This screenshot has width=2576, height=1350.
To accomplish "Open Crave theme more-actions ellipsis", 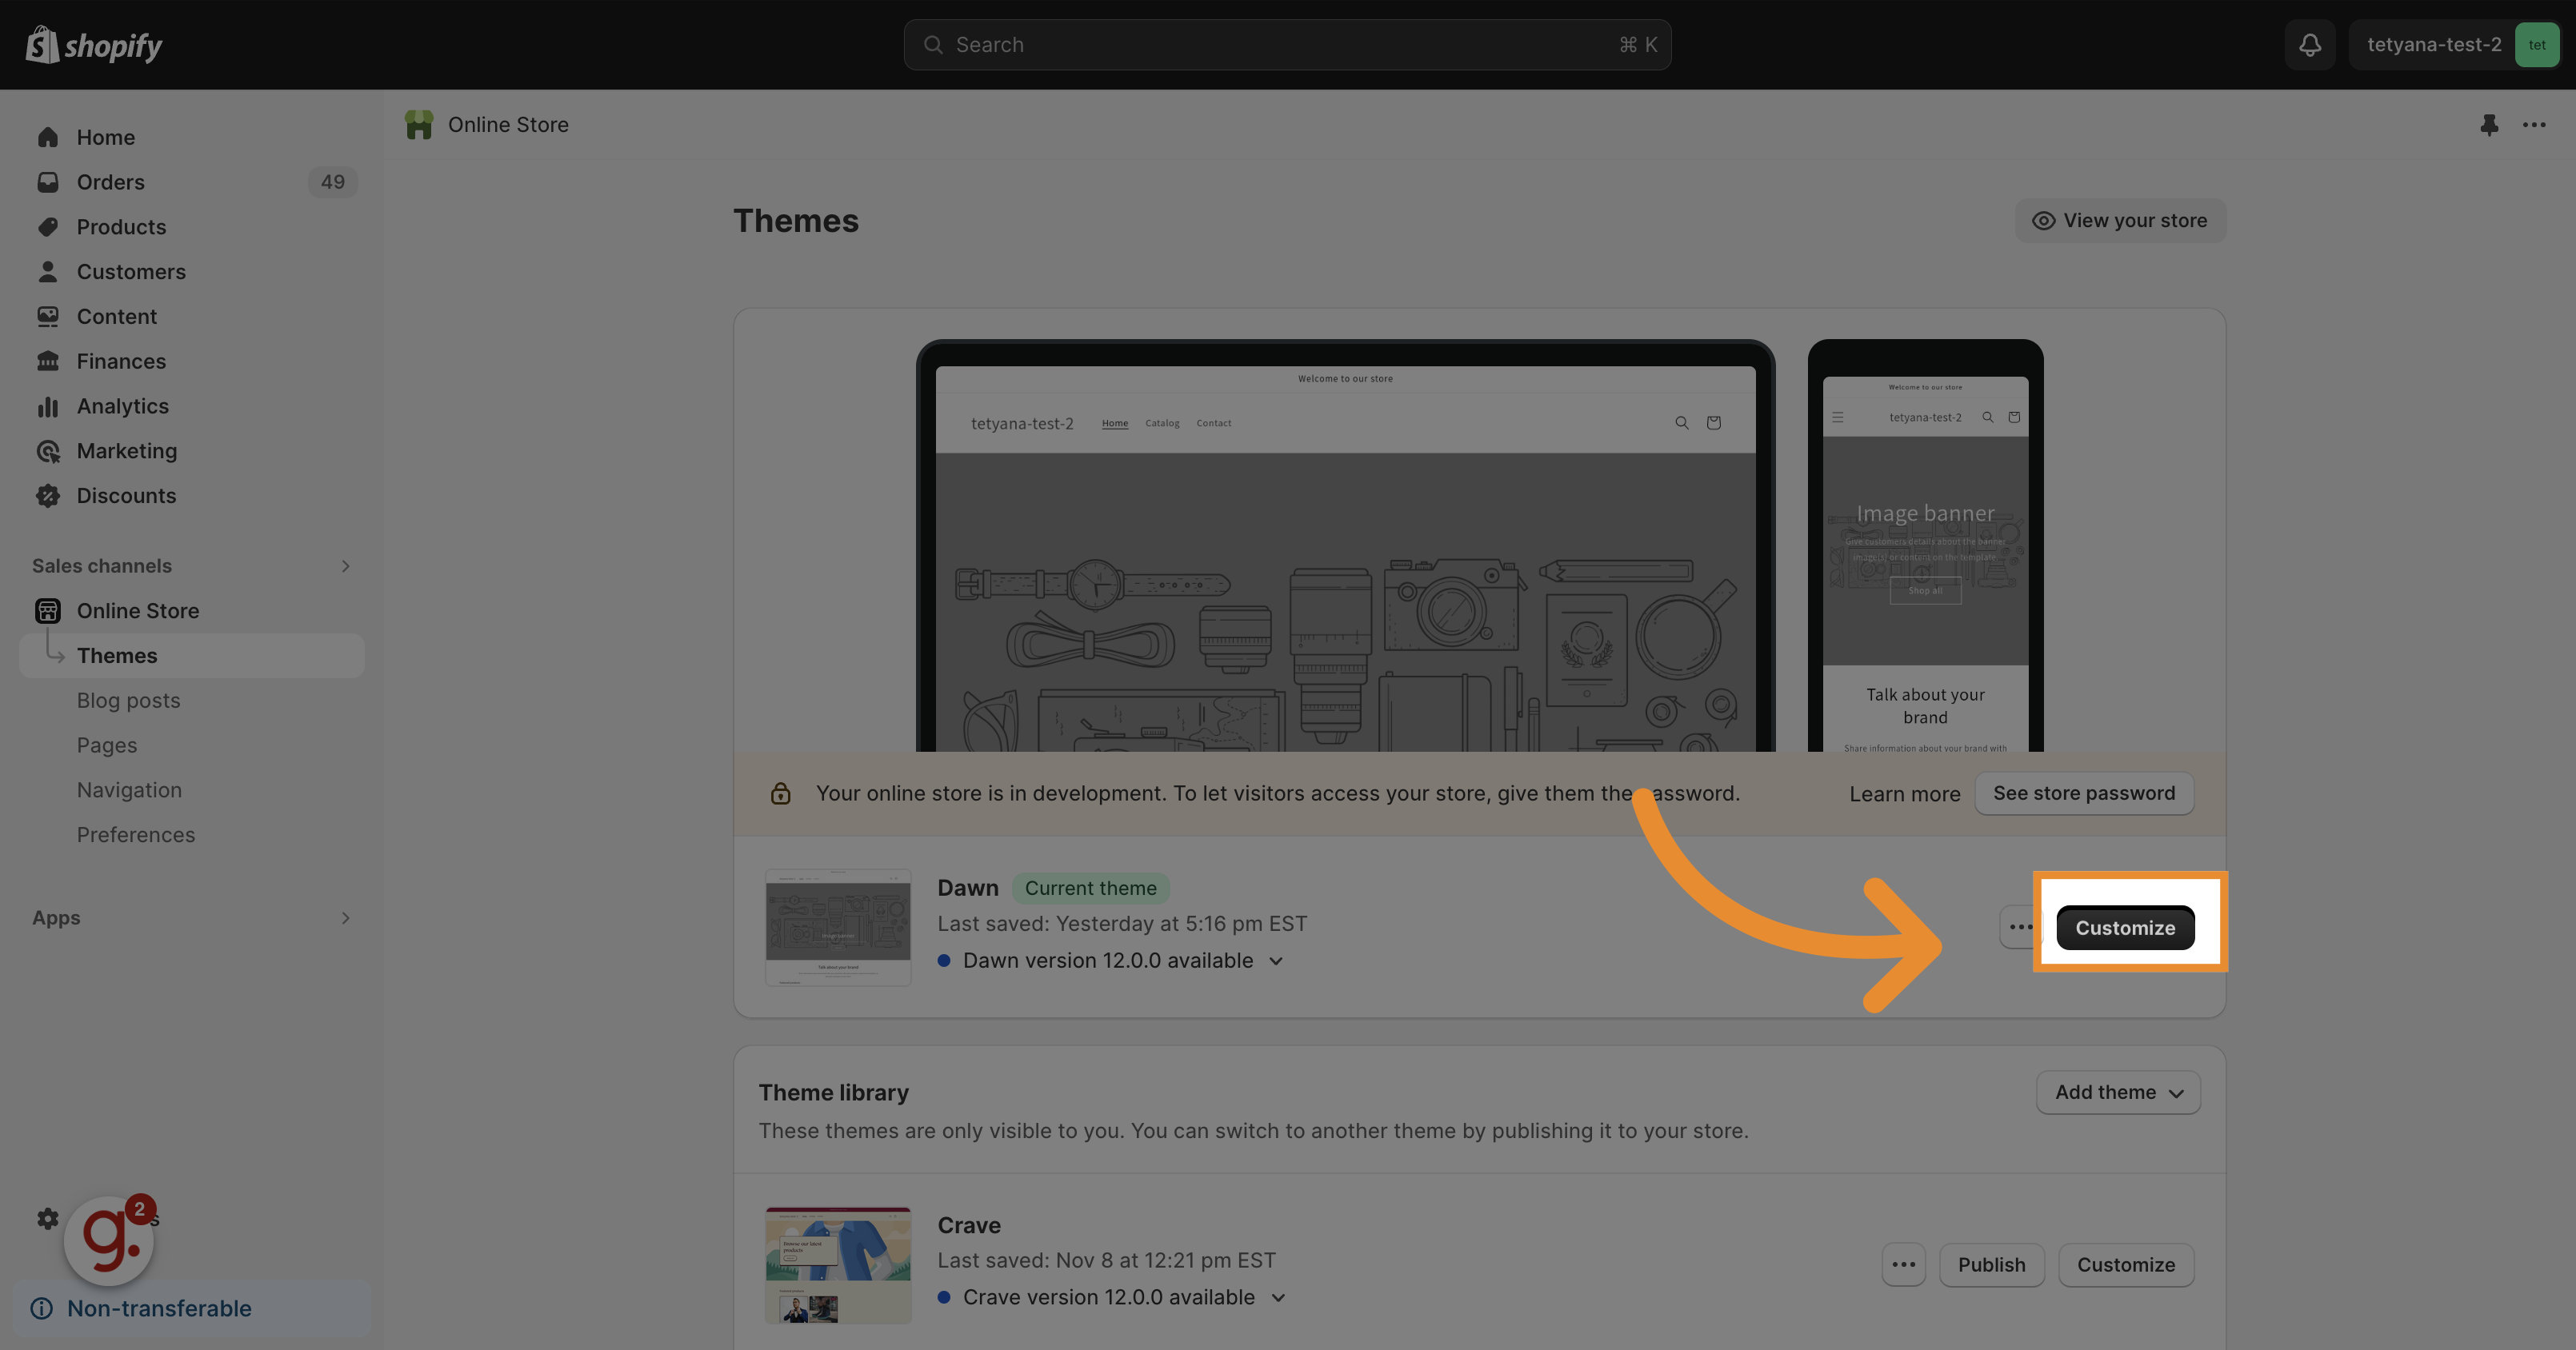I will click(1903, 1264).
